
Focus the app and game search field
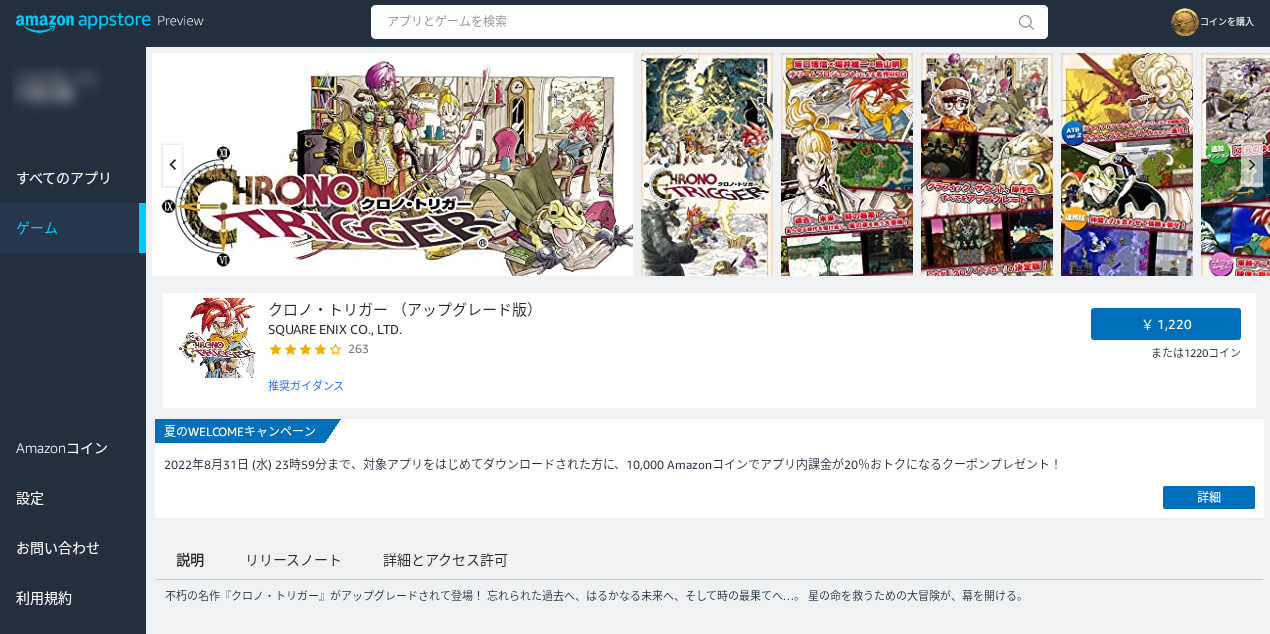pos(709,22)
